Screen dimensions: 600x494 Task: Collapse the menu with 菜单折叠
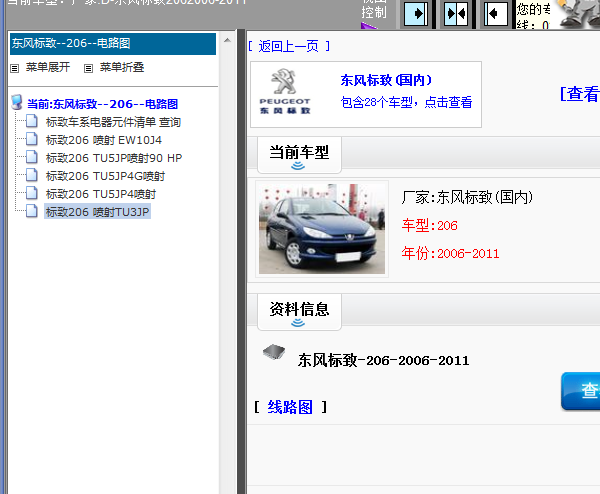(122, 67)
